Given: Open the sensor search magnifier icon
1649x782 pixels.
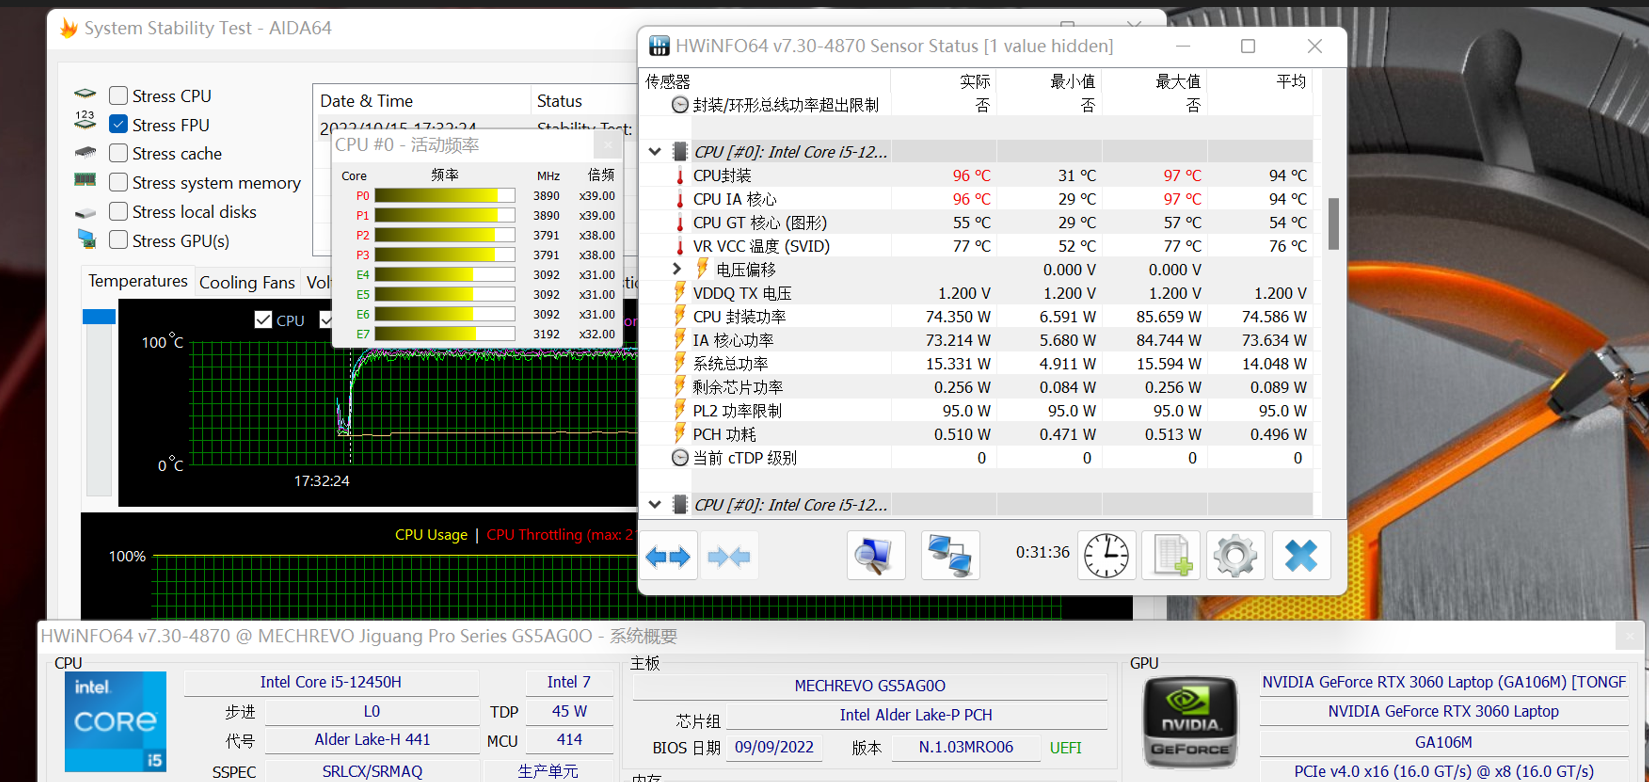Looking at the screenshot, I should 875,555.
